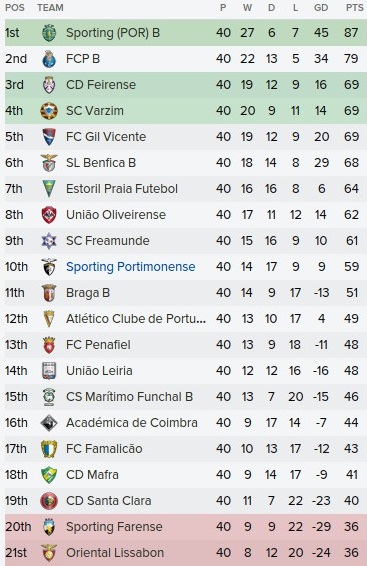The height and width of the screenshot is (566, 367).
Task: Click the Atlético Clube de Portu... team name
Action: (x=136, y=319)
